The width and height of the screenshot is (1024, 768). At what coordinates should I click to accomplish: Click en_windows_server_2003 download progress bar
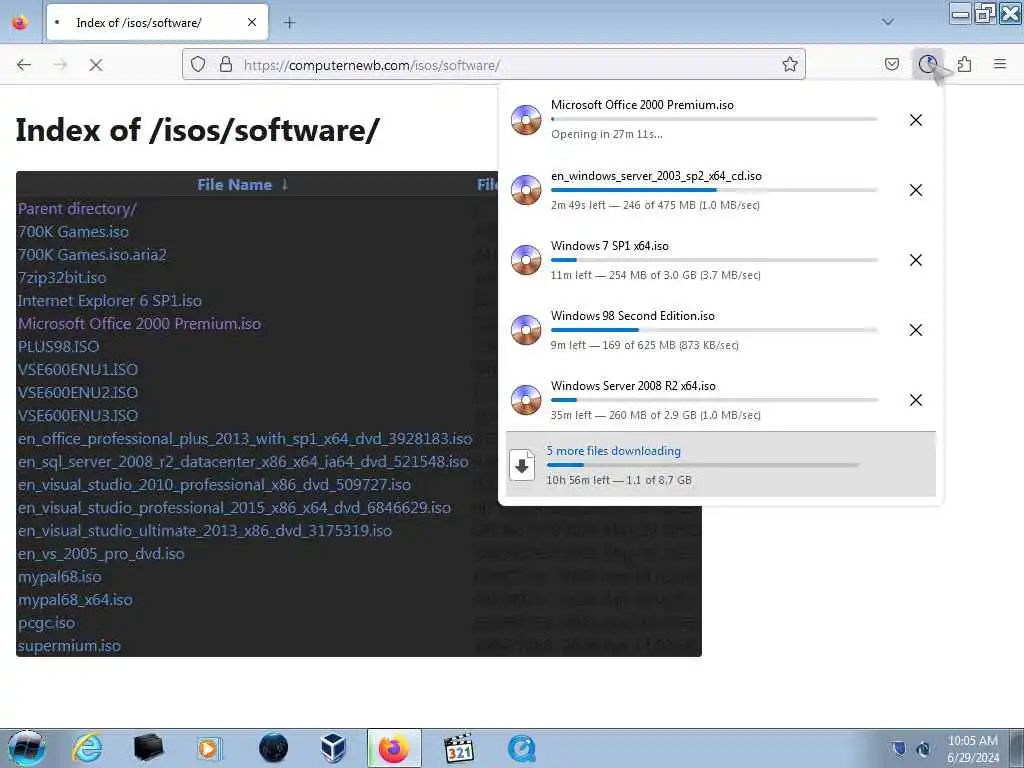pos(714,190)
